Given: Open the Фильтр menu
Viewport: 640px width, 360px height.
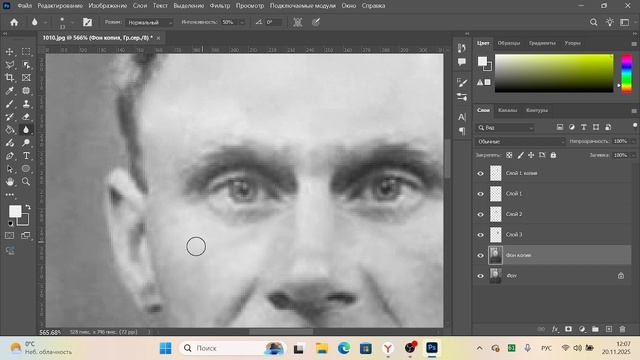Looking at the screenshot, I should click(x=220, y=6).
